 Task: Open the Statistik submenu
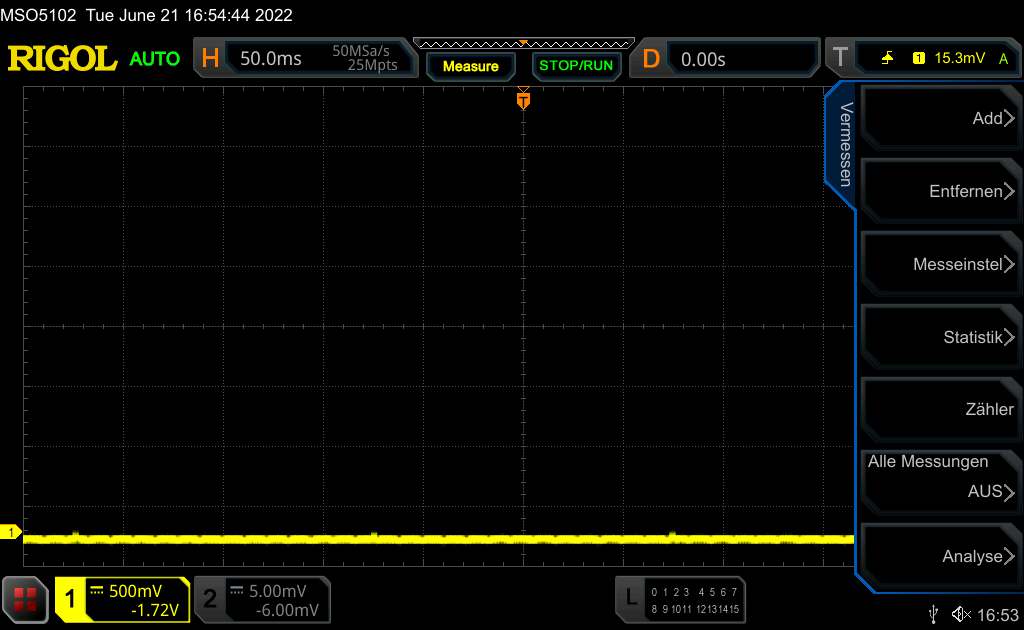pos(938,337)
